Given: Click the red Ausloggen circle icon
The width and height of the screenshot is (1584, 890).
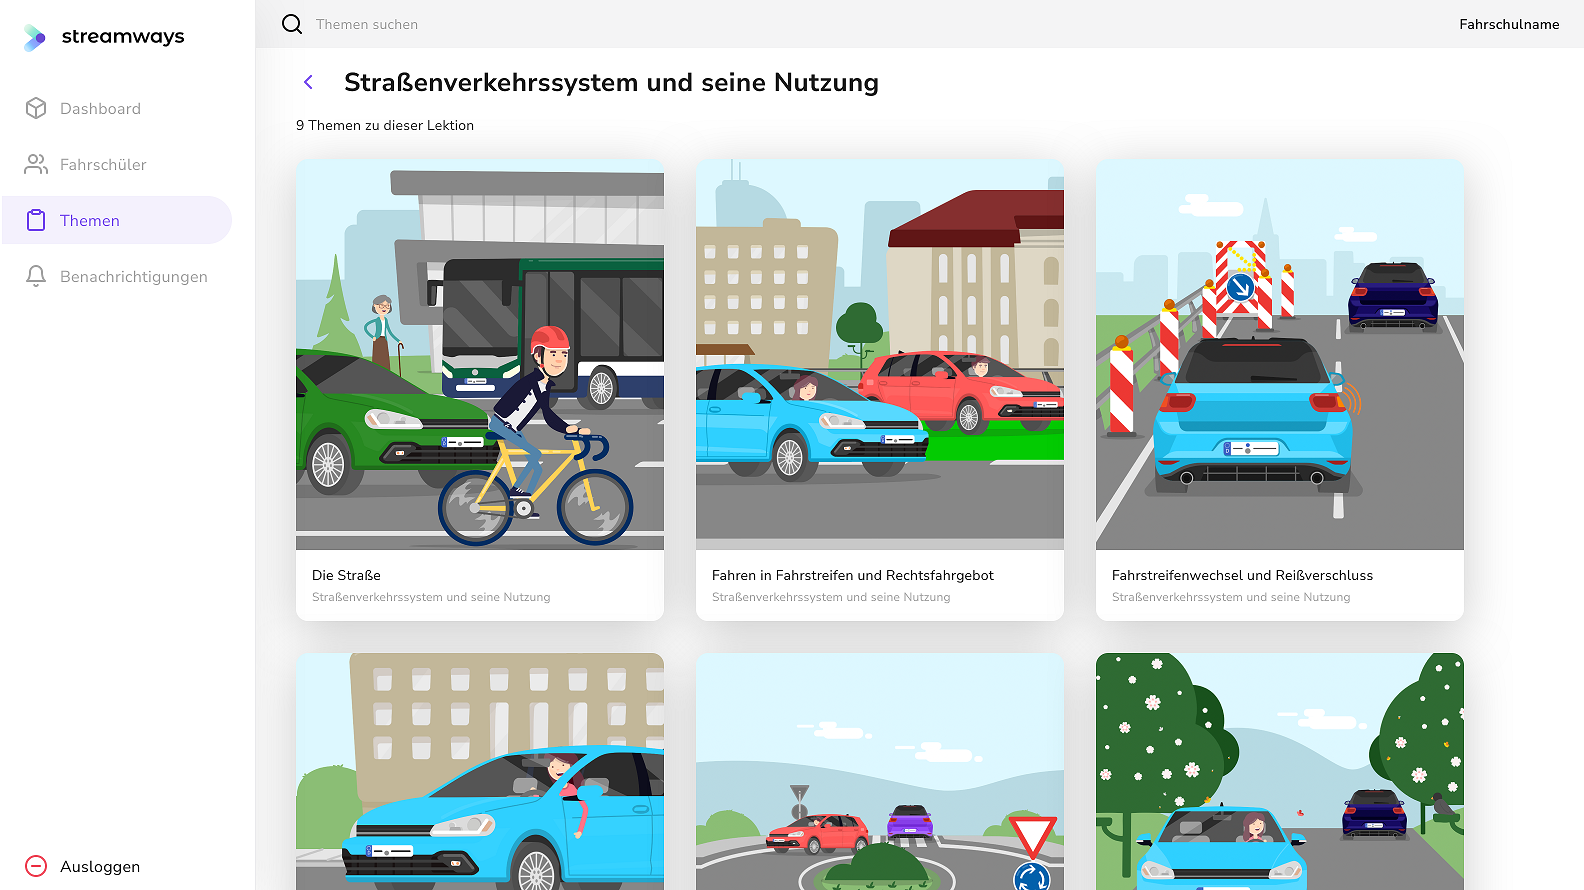Looking at the screenshot, I should pos(36,866).
